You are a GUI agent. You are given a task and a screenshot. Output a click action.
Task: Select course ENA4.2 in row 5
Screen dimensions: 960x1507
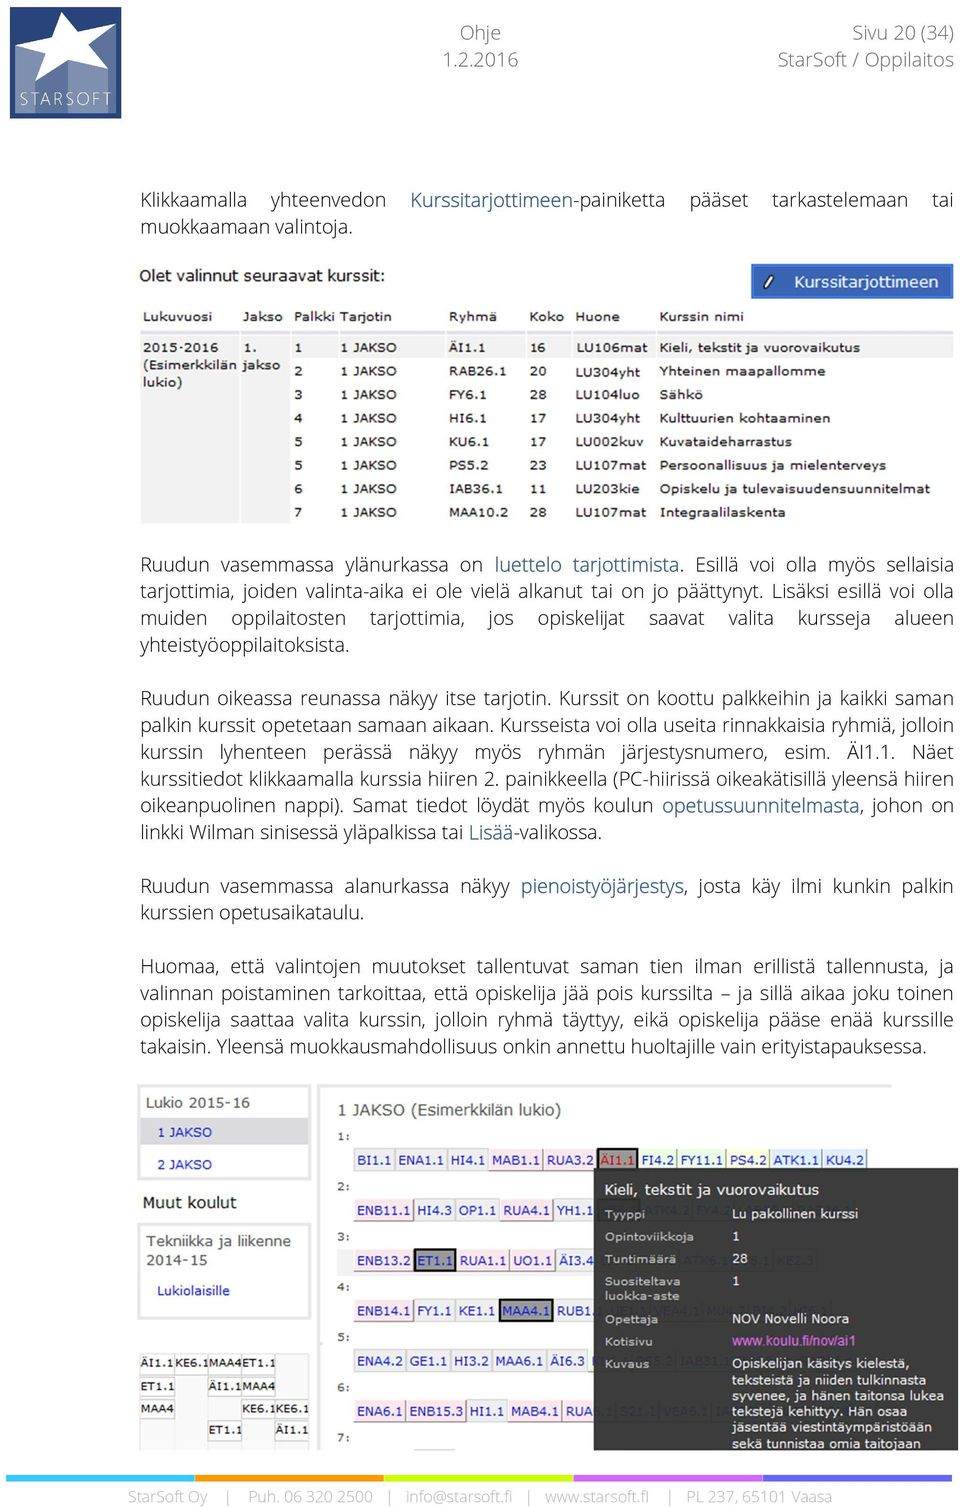380,1361
